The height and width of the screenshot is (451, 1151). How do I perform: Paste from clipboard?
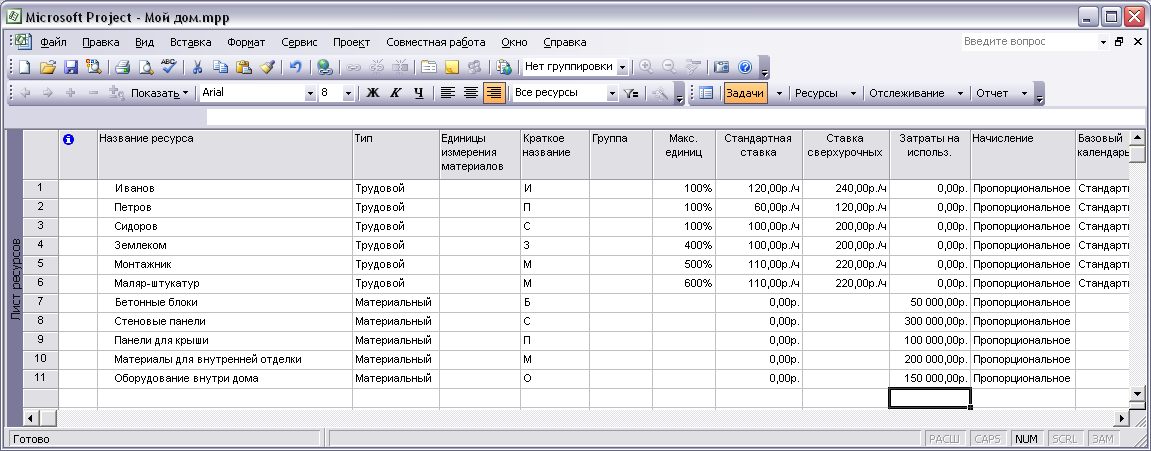point(244,68)
